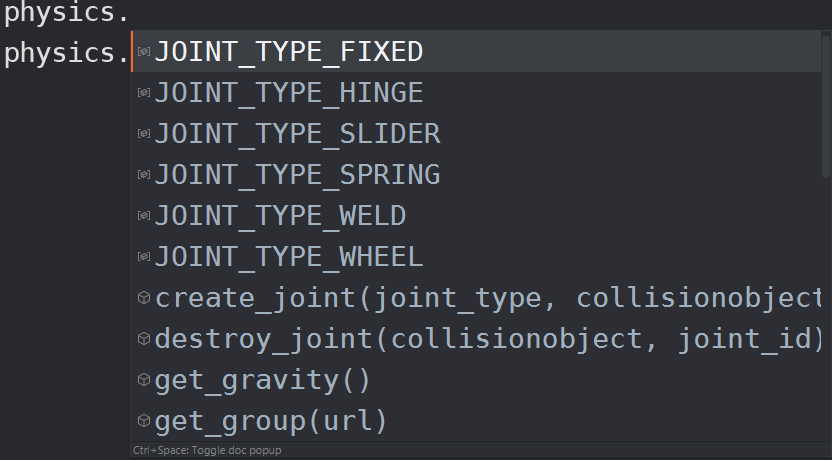Click the constant icon beside JOINT_TYPE_SPRING

(144, 175)
